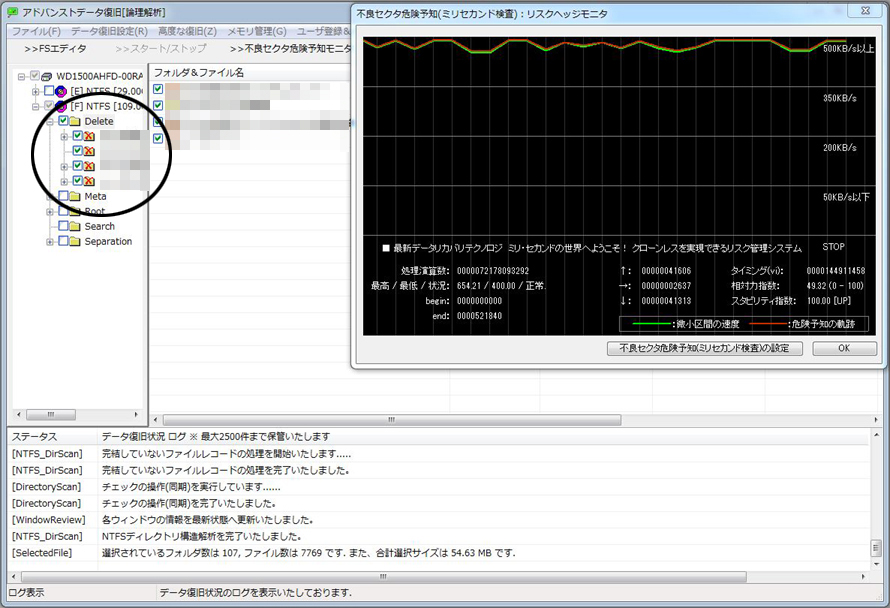This screenshot has height=608, width=890.
Task: Click the red 危険予知の軌跡 legend line
Action: coord(767,324)
